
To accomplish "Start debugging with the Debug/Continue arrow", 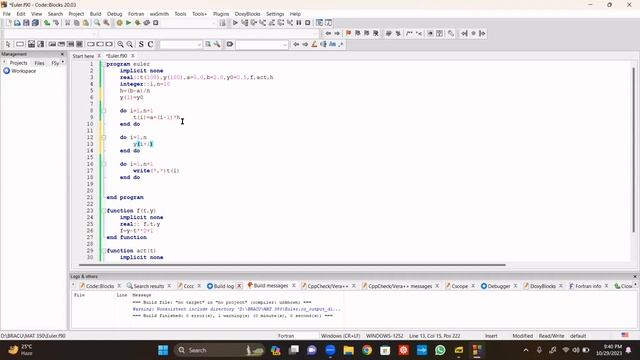I will tap(235, 23).
